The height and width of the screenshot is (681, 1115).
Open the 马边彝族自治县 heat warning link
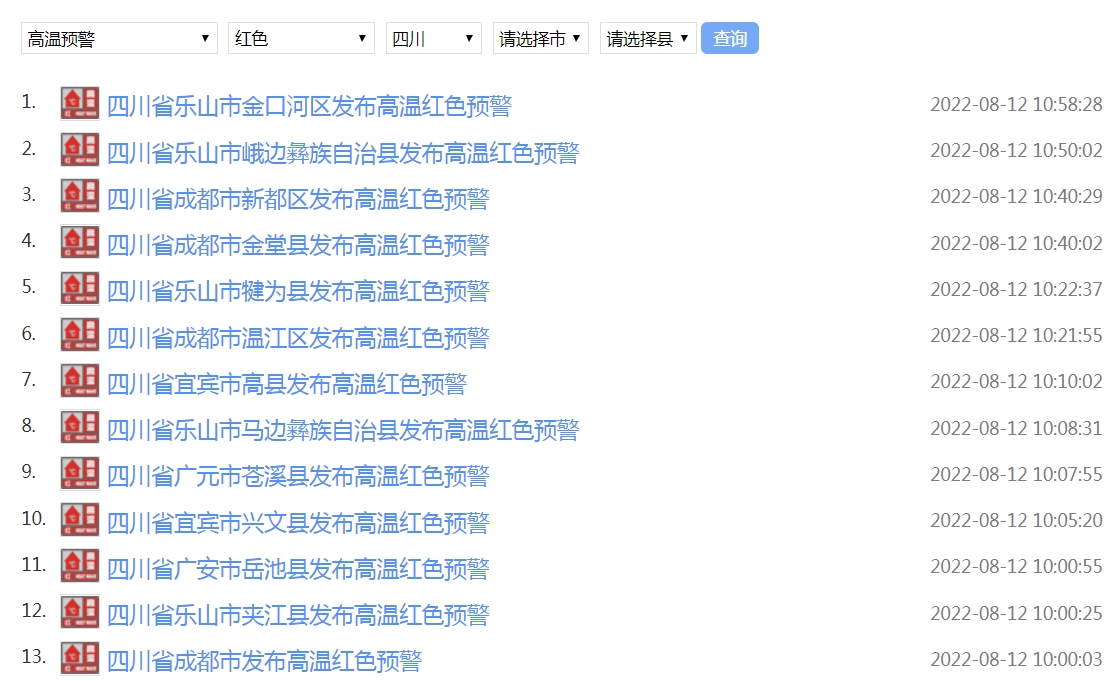(x=343, y=430)
